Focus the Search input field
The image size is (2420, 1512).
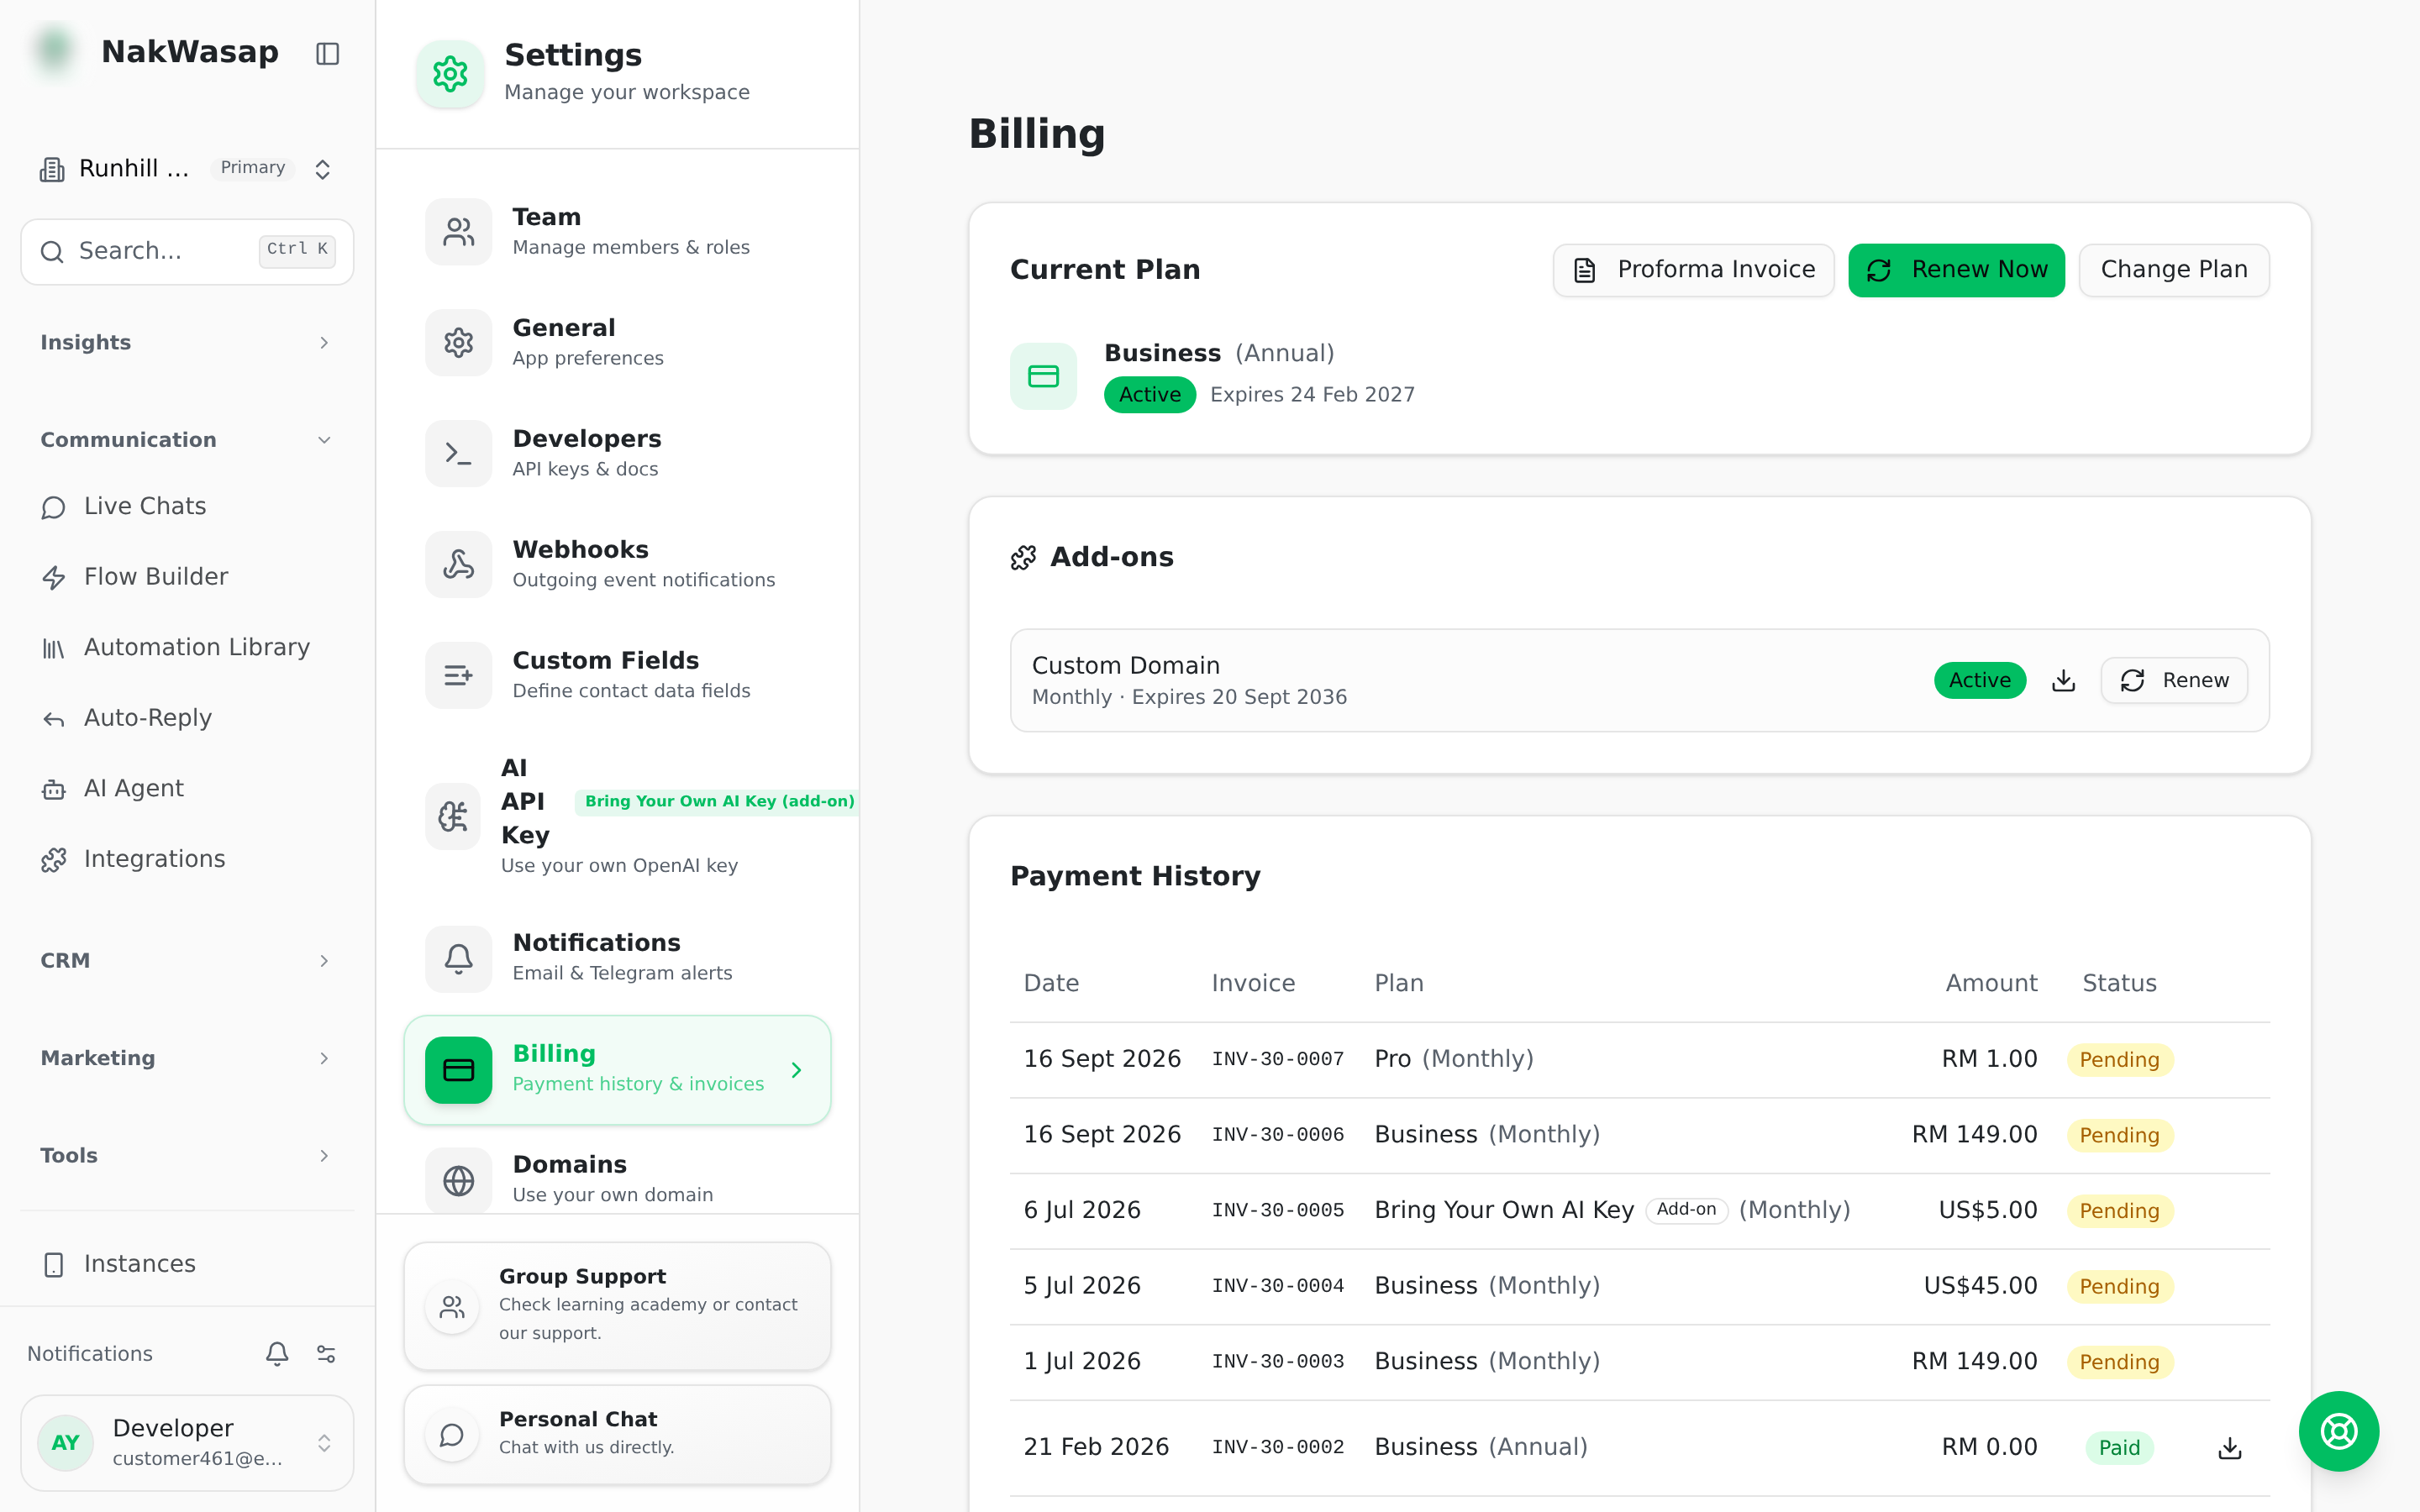[x=187, y=251]
